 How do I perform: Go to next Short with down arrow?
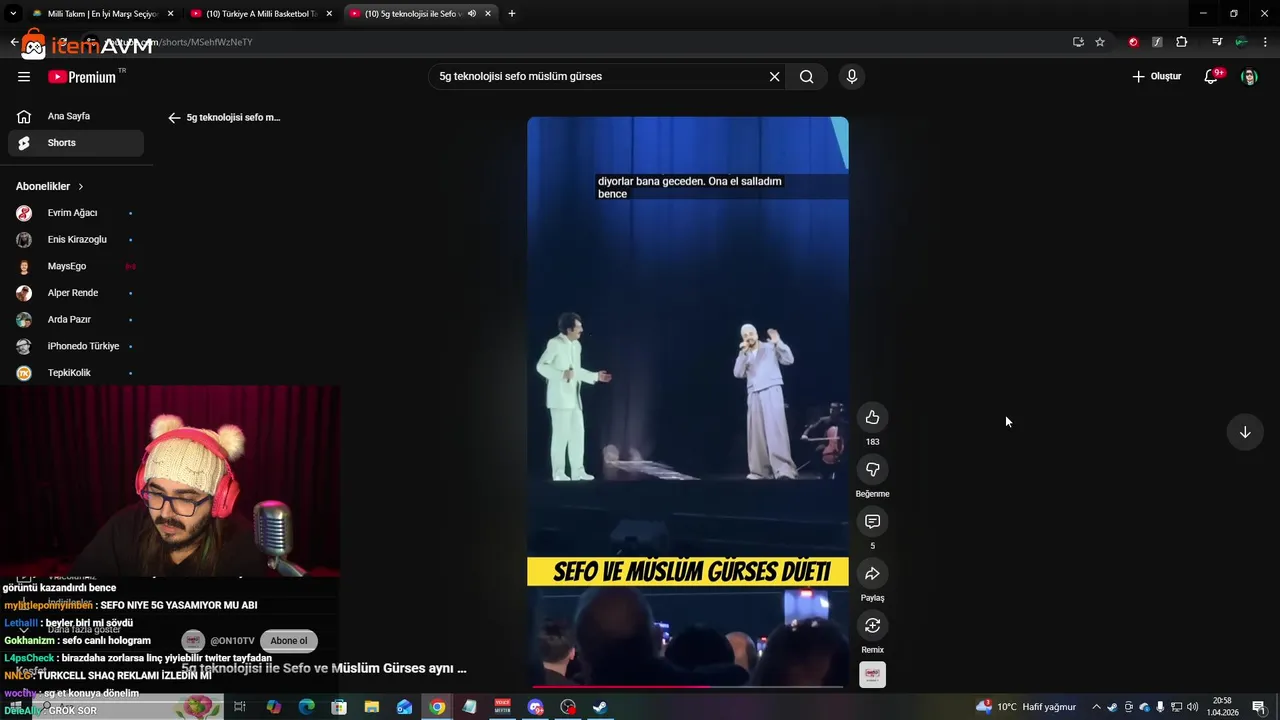[x=1245, y=432]
